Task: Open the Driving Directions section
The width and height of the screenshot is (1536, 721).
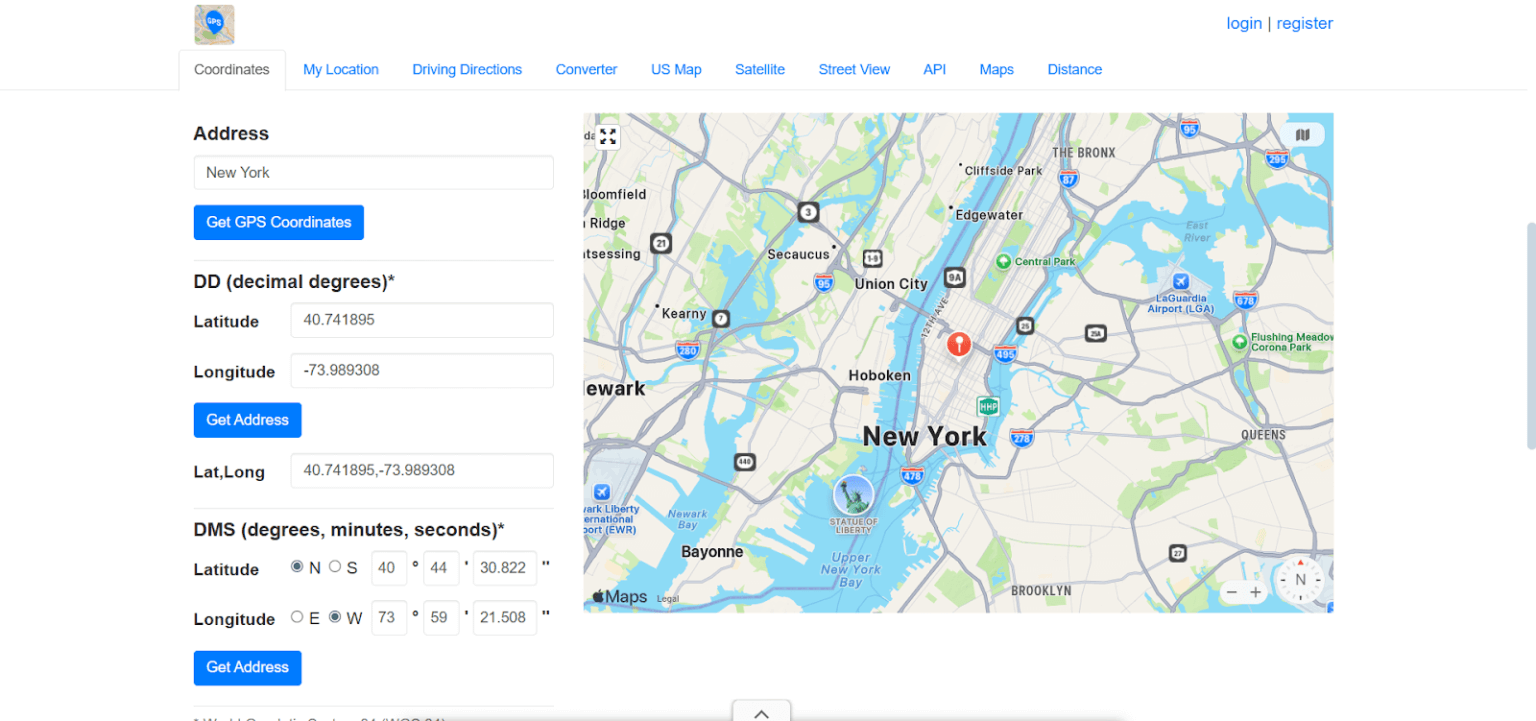Action: point(467,69)
